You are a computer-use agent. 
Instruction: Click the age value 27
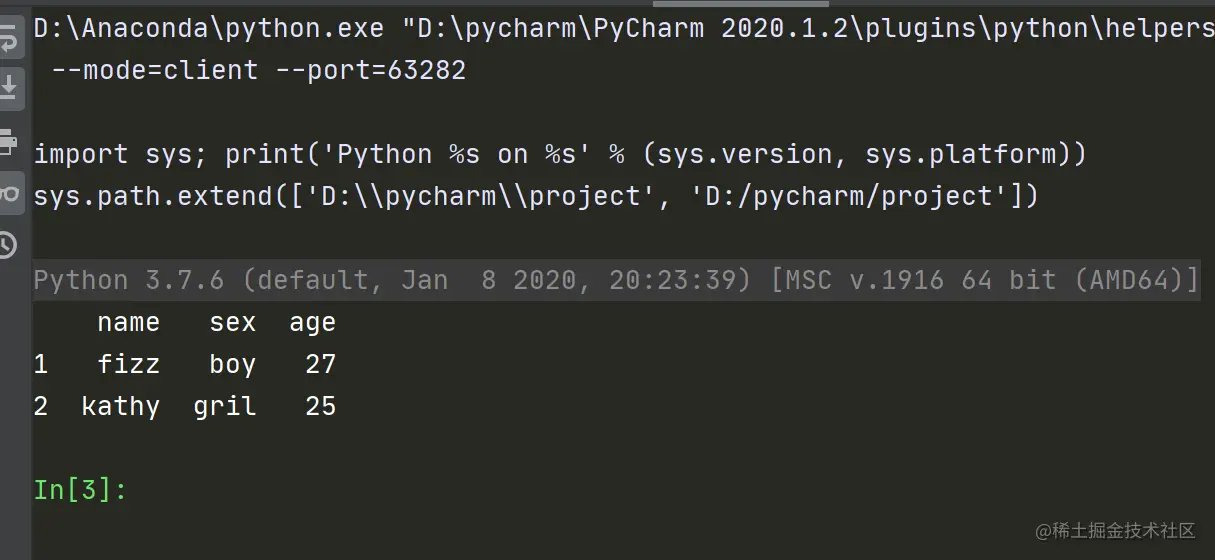click(320, 364)
